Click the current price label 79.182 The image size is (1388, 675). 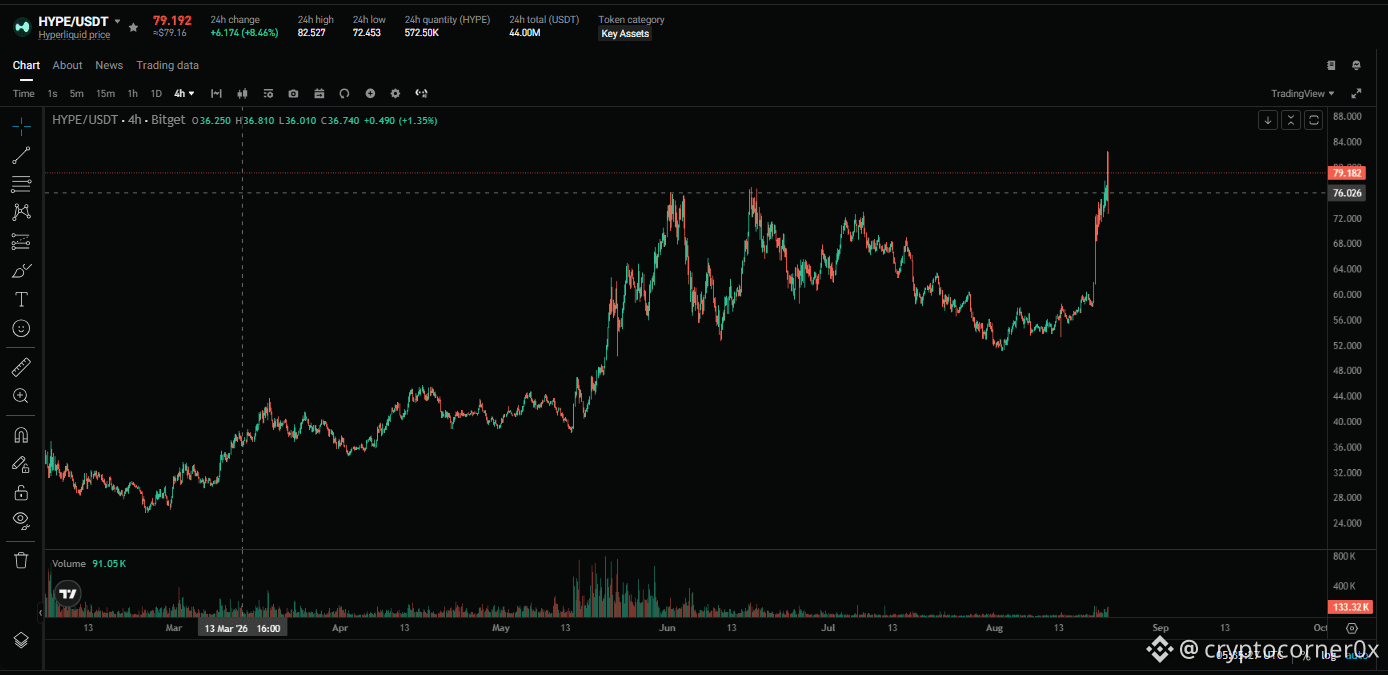pos(1347,173)
